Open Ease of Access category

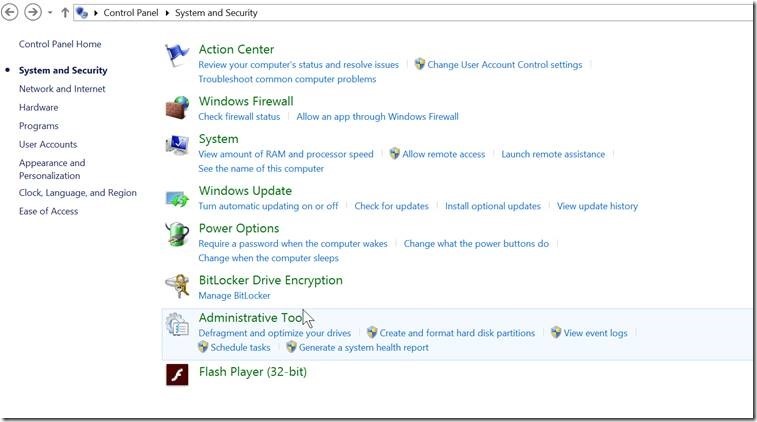tap(48, 211)
